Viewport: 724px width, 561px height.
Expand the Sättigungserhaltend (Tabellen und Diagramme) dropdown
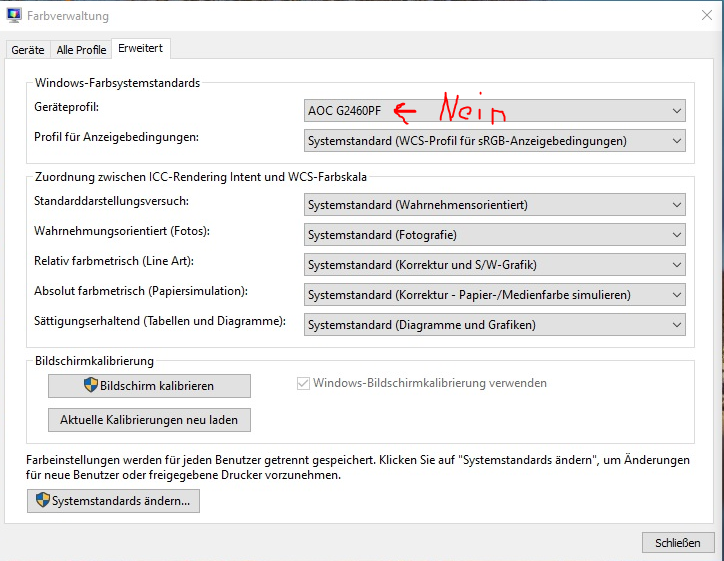(495, 325)
